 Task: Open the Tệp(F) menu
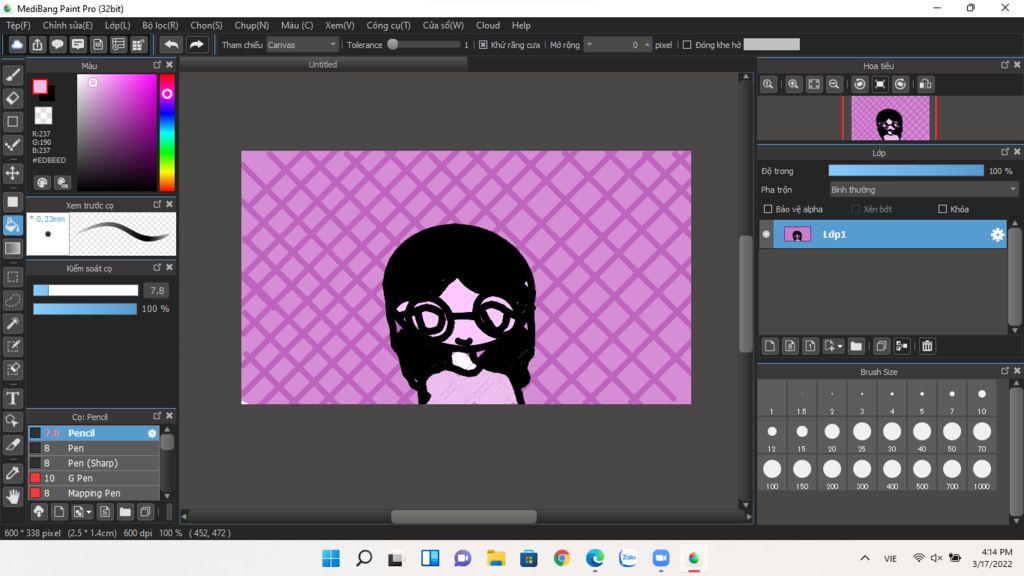18,25
